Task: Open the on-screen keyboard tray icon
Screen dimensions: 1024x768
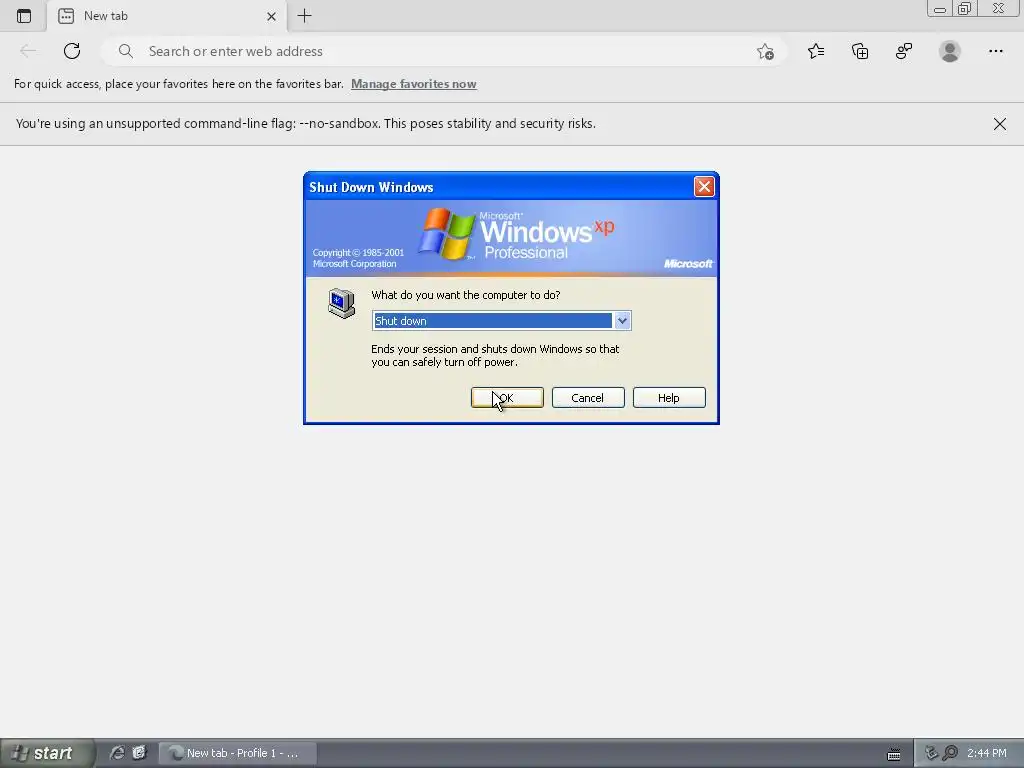Action: coord(893,754)
